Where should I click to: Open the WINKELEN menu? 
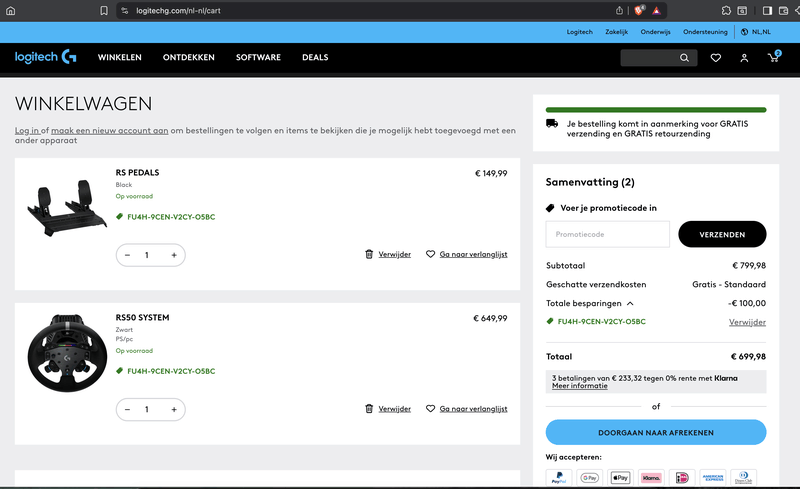point(119,57)
